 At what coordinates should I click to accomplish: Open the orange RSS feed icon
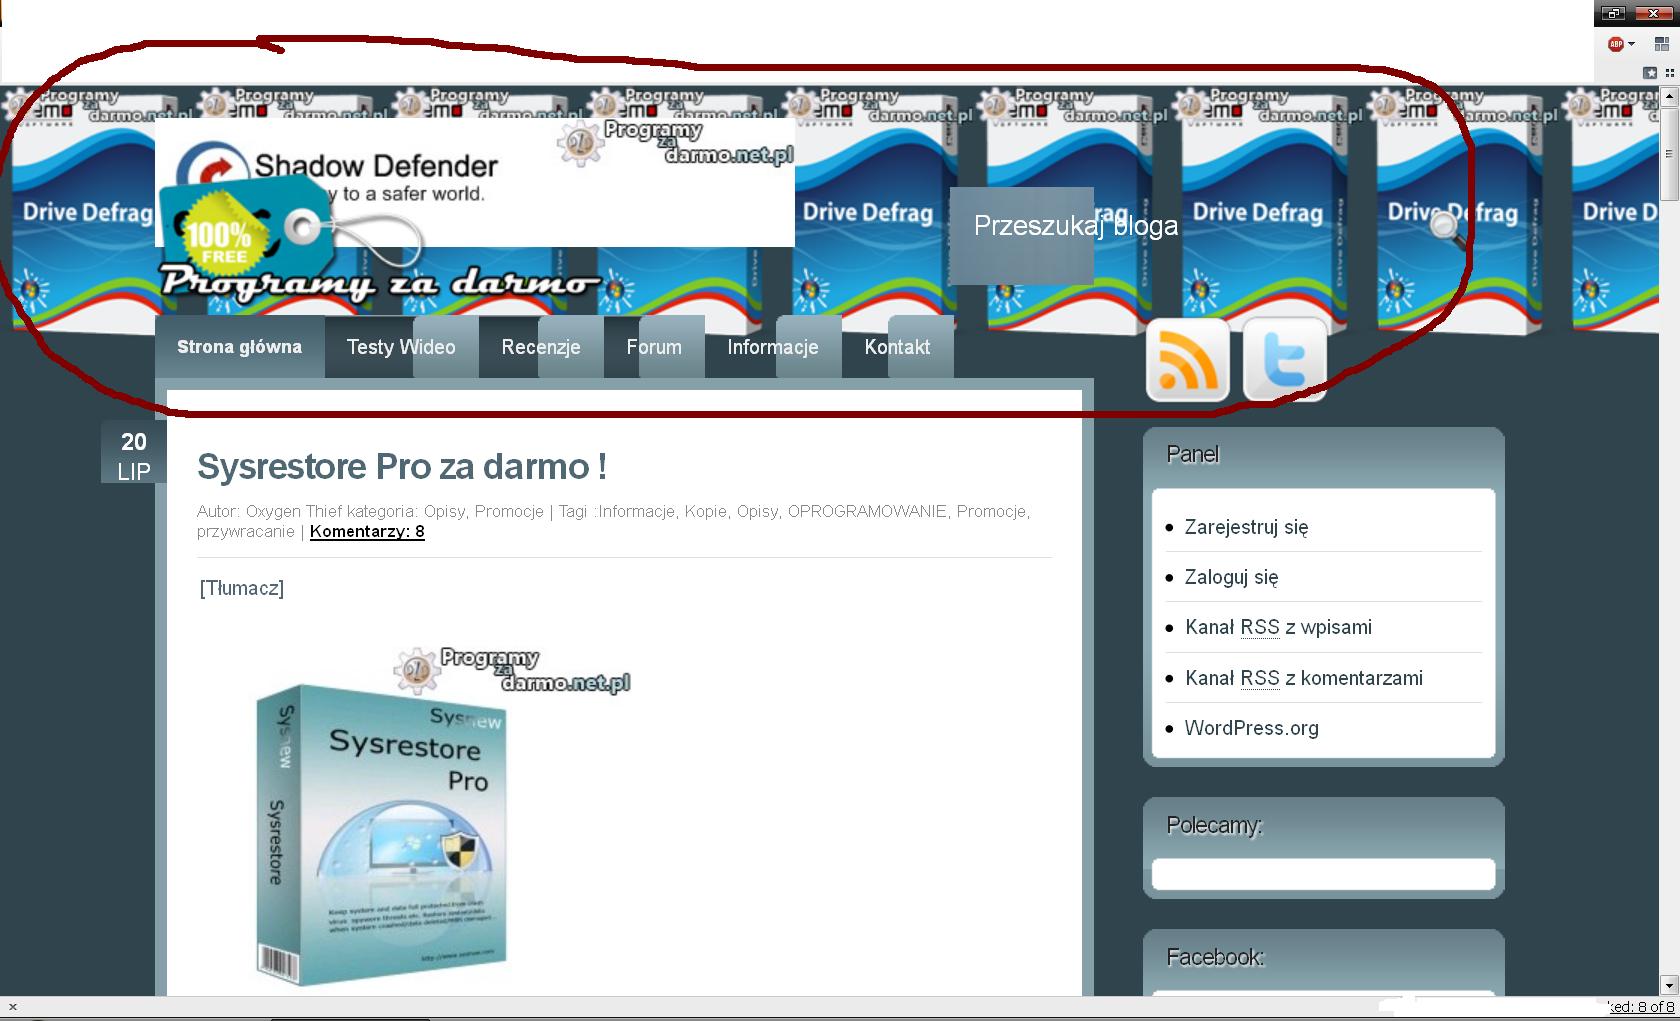tap(1188, 360)
